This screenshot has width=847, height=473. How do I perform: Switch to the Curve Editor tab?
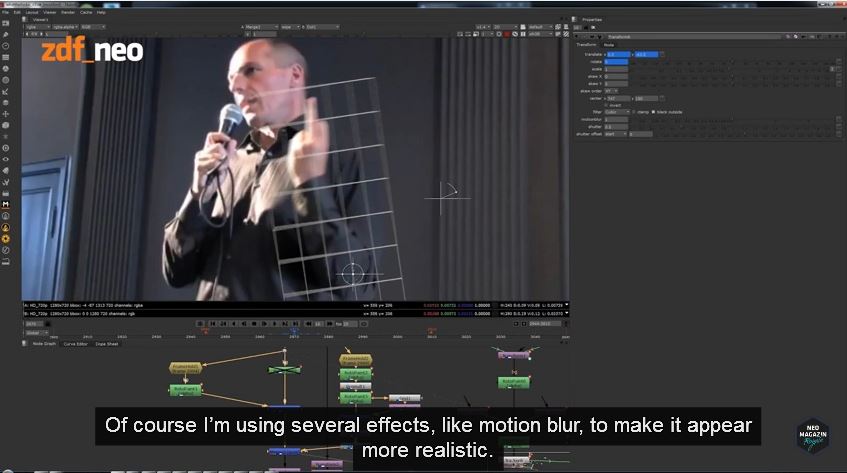coord(76,343)
